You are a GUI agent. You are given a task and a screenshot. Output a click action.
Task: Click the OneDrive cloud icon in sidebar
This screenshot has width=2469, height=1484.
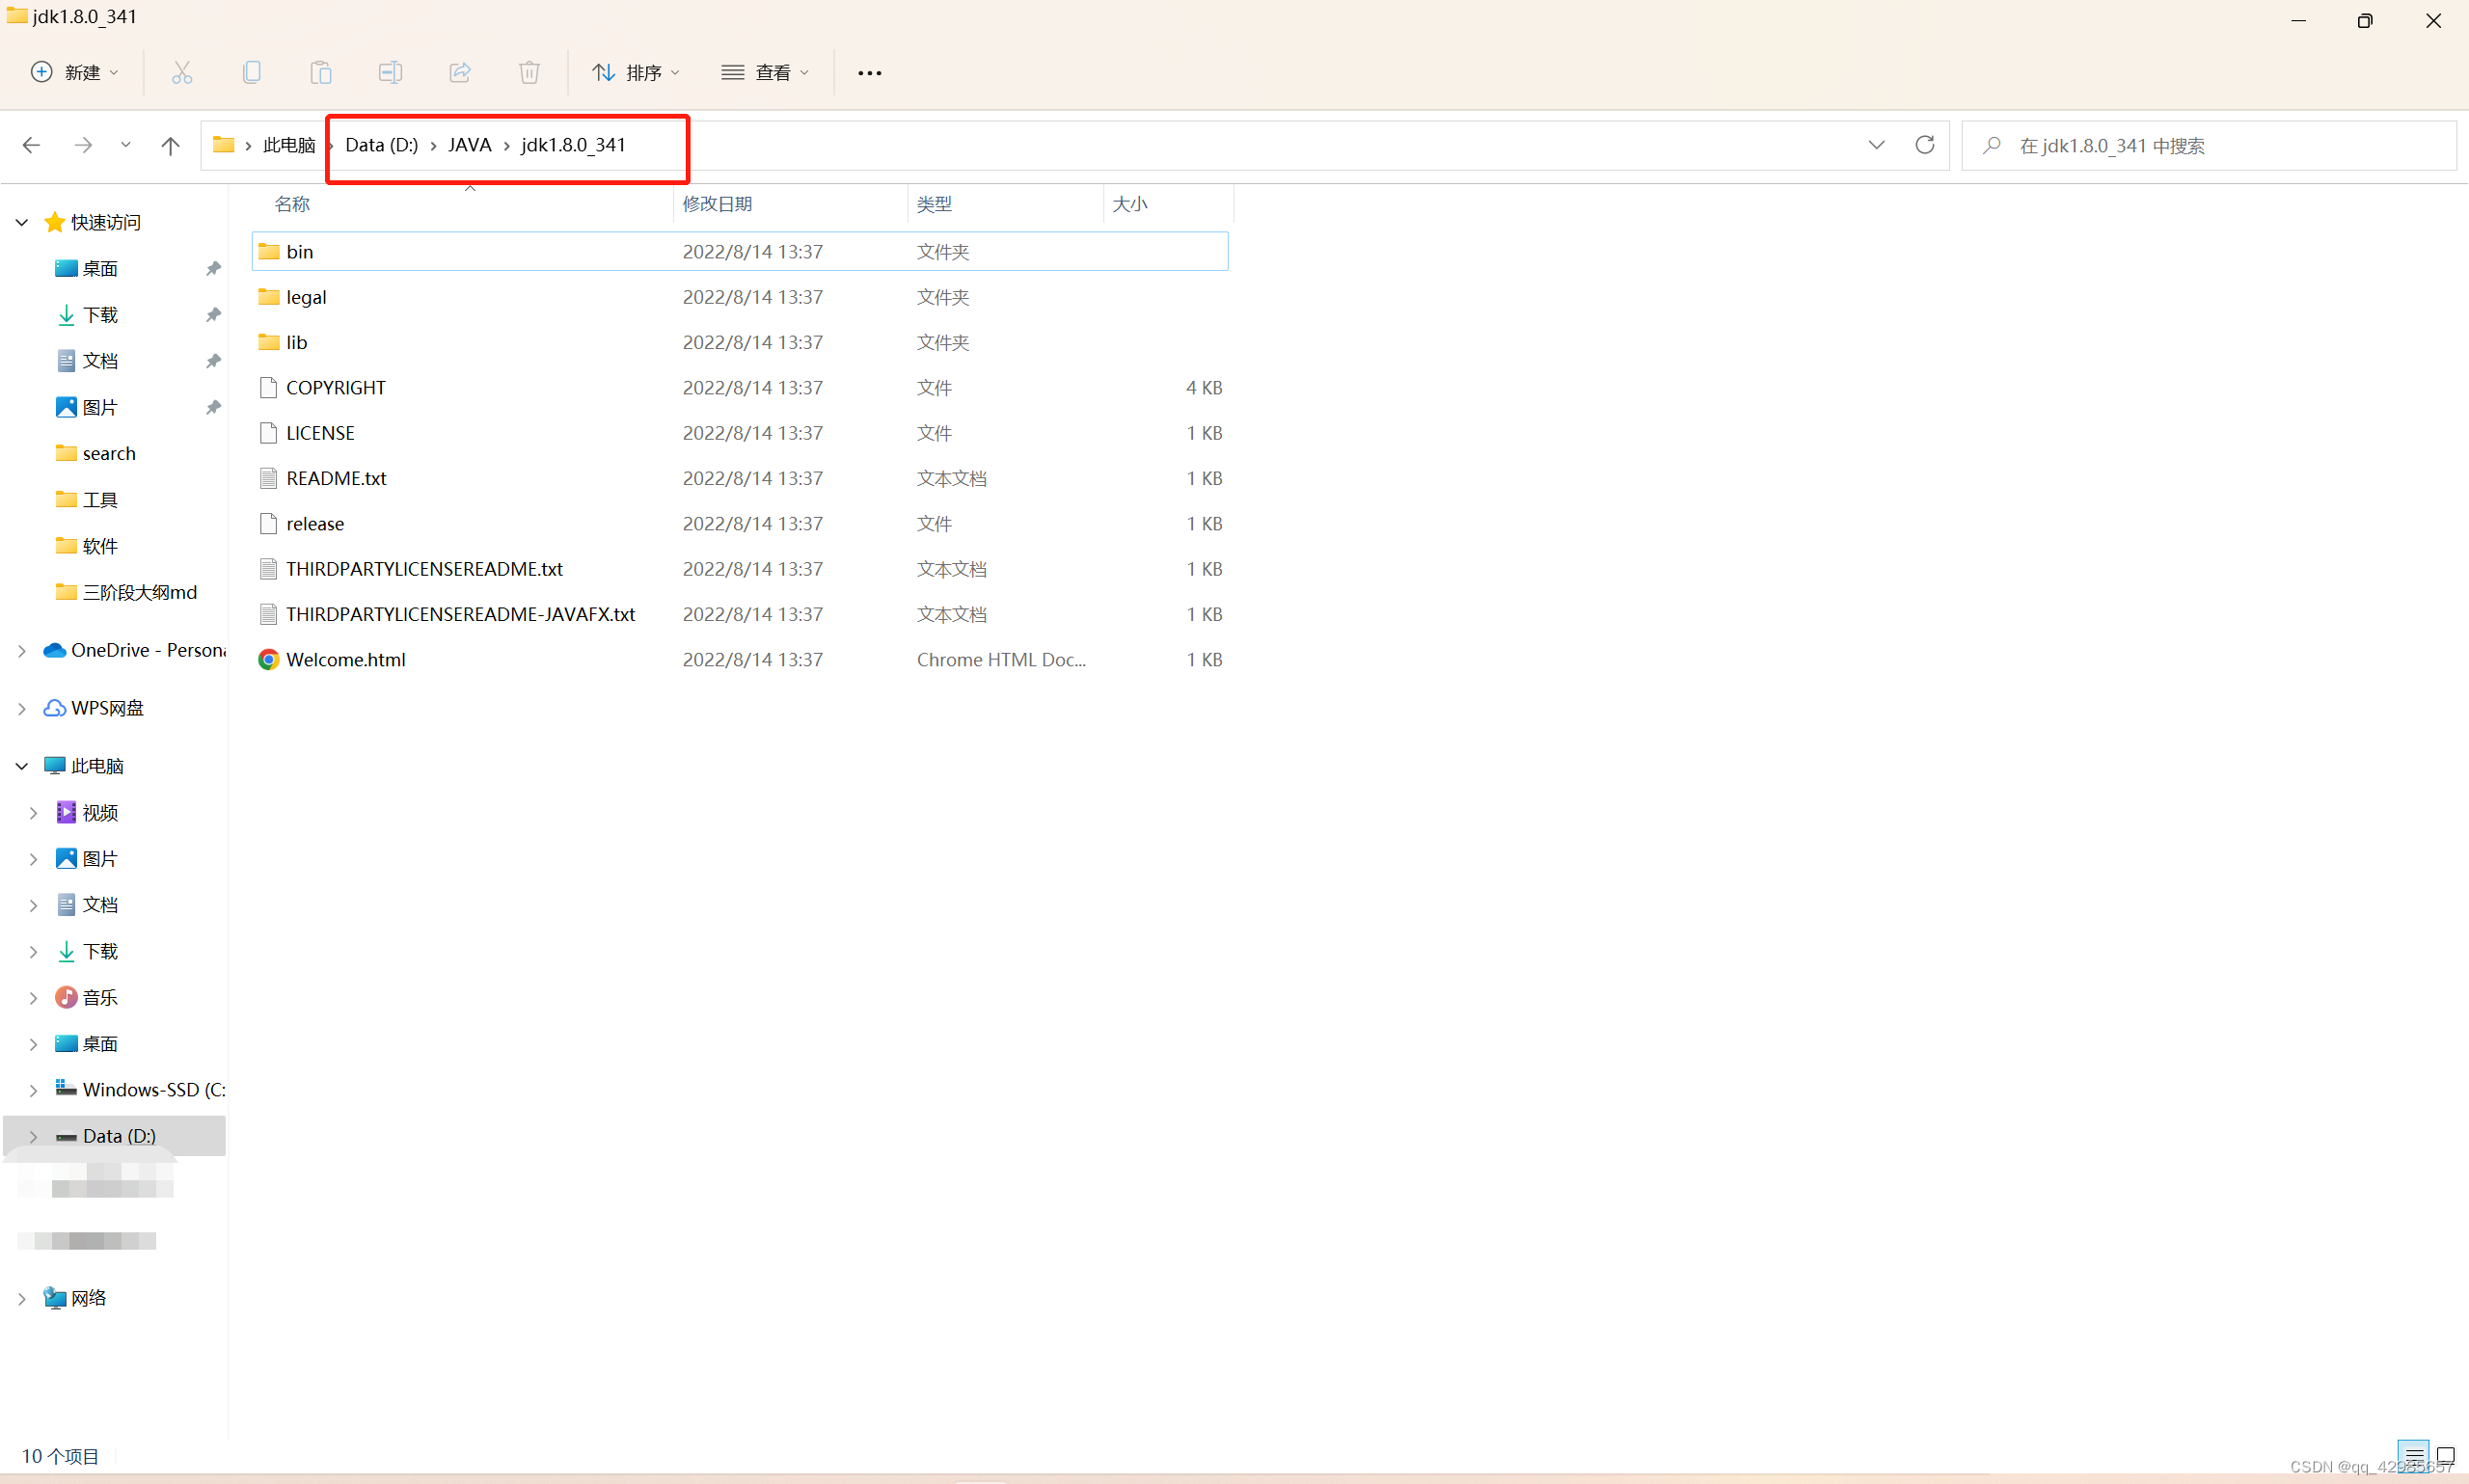(55, 650)
